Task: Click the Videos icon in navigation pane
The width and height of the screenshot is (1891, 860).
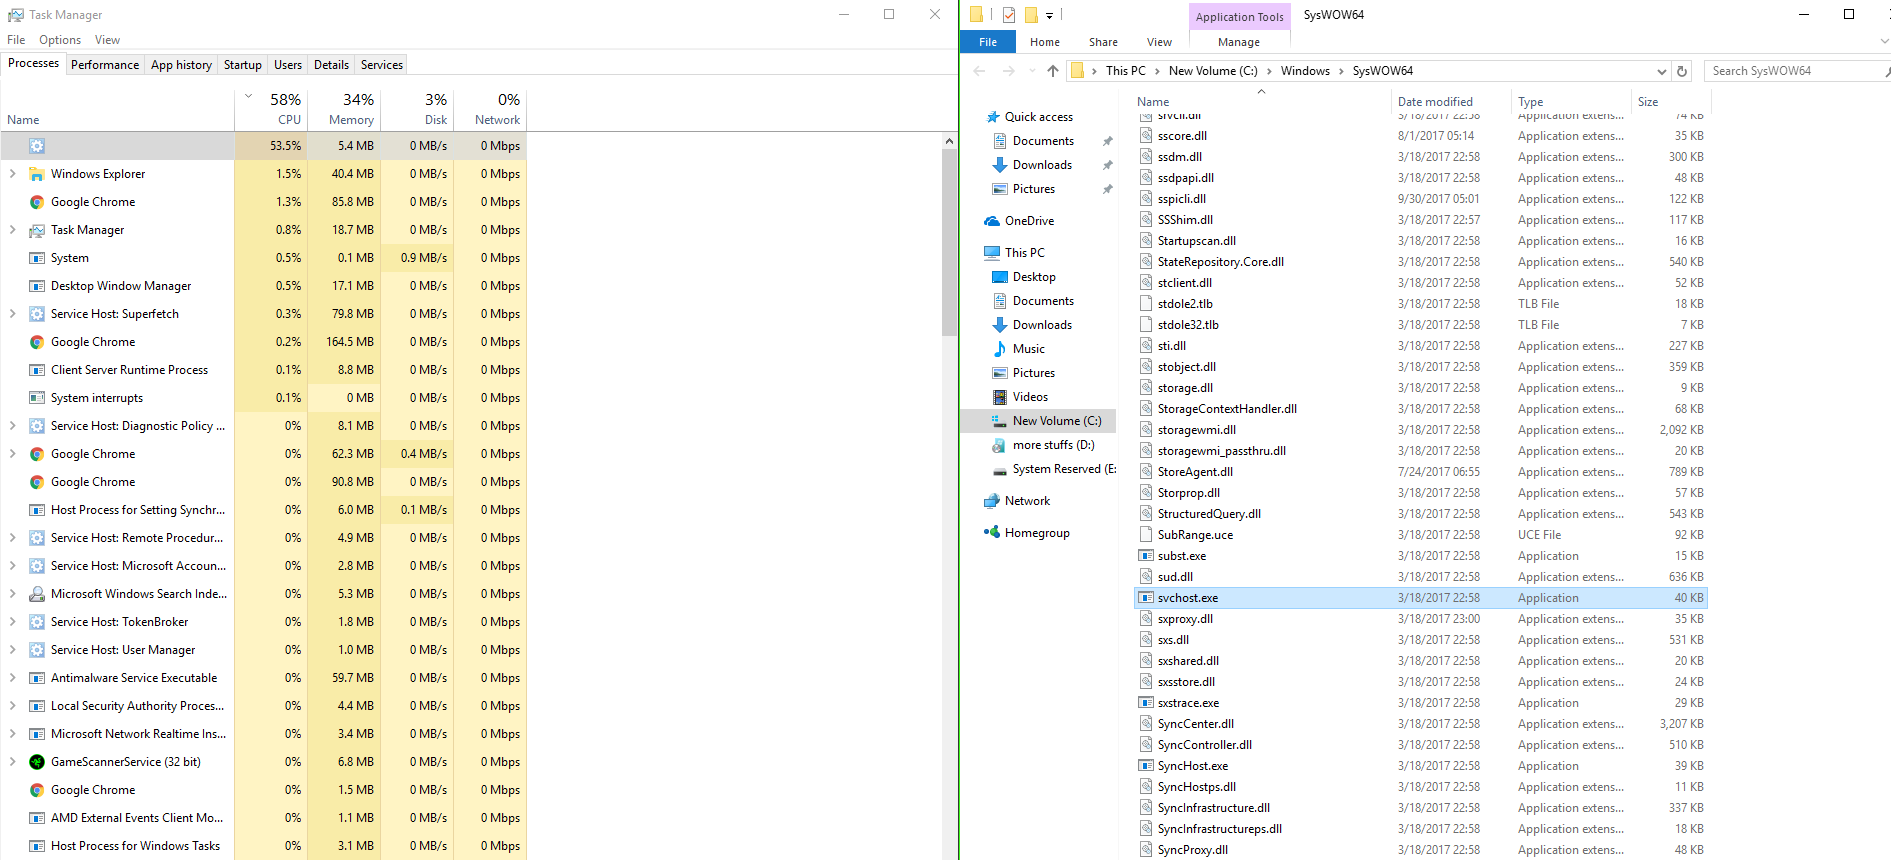Action: [999, 397]
